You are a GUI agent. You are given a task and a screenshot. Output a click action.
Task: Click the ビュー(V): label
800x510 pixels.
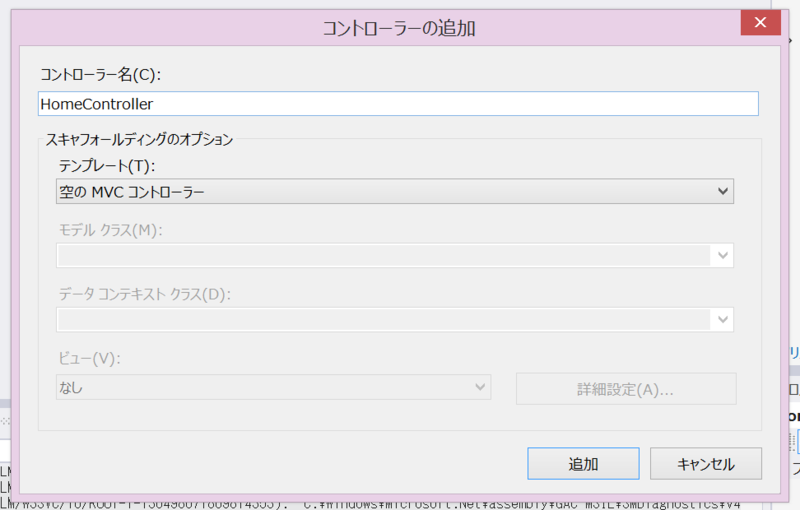click(x=89, y=359)
